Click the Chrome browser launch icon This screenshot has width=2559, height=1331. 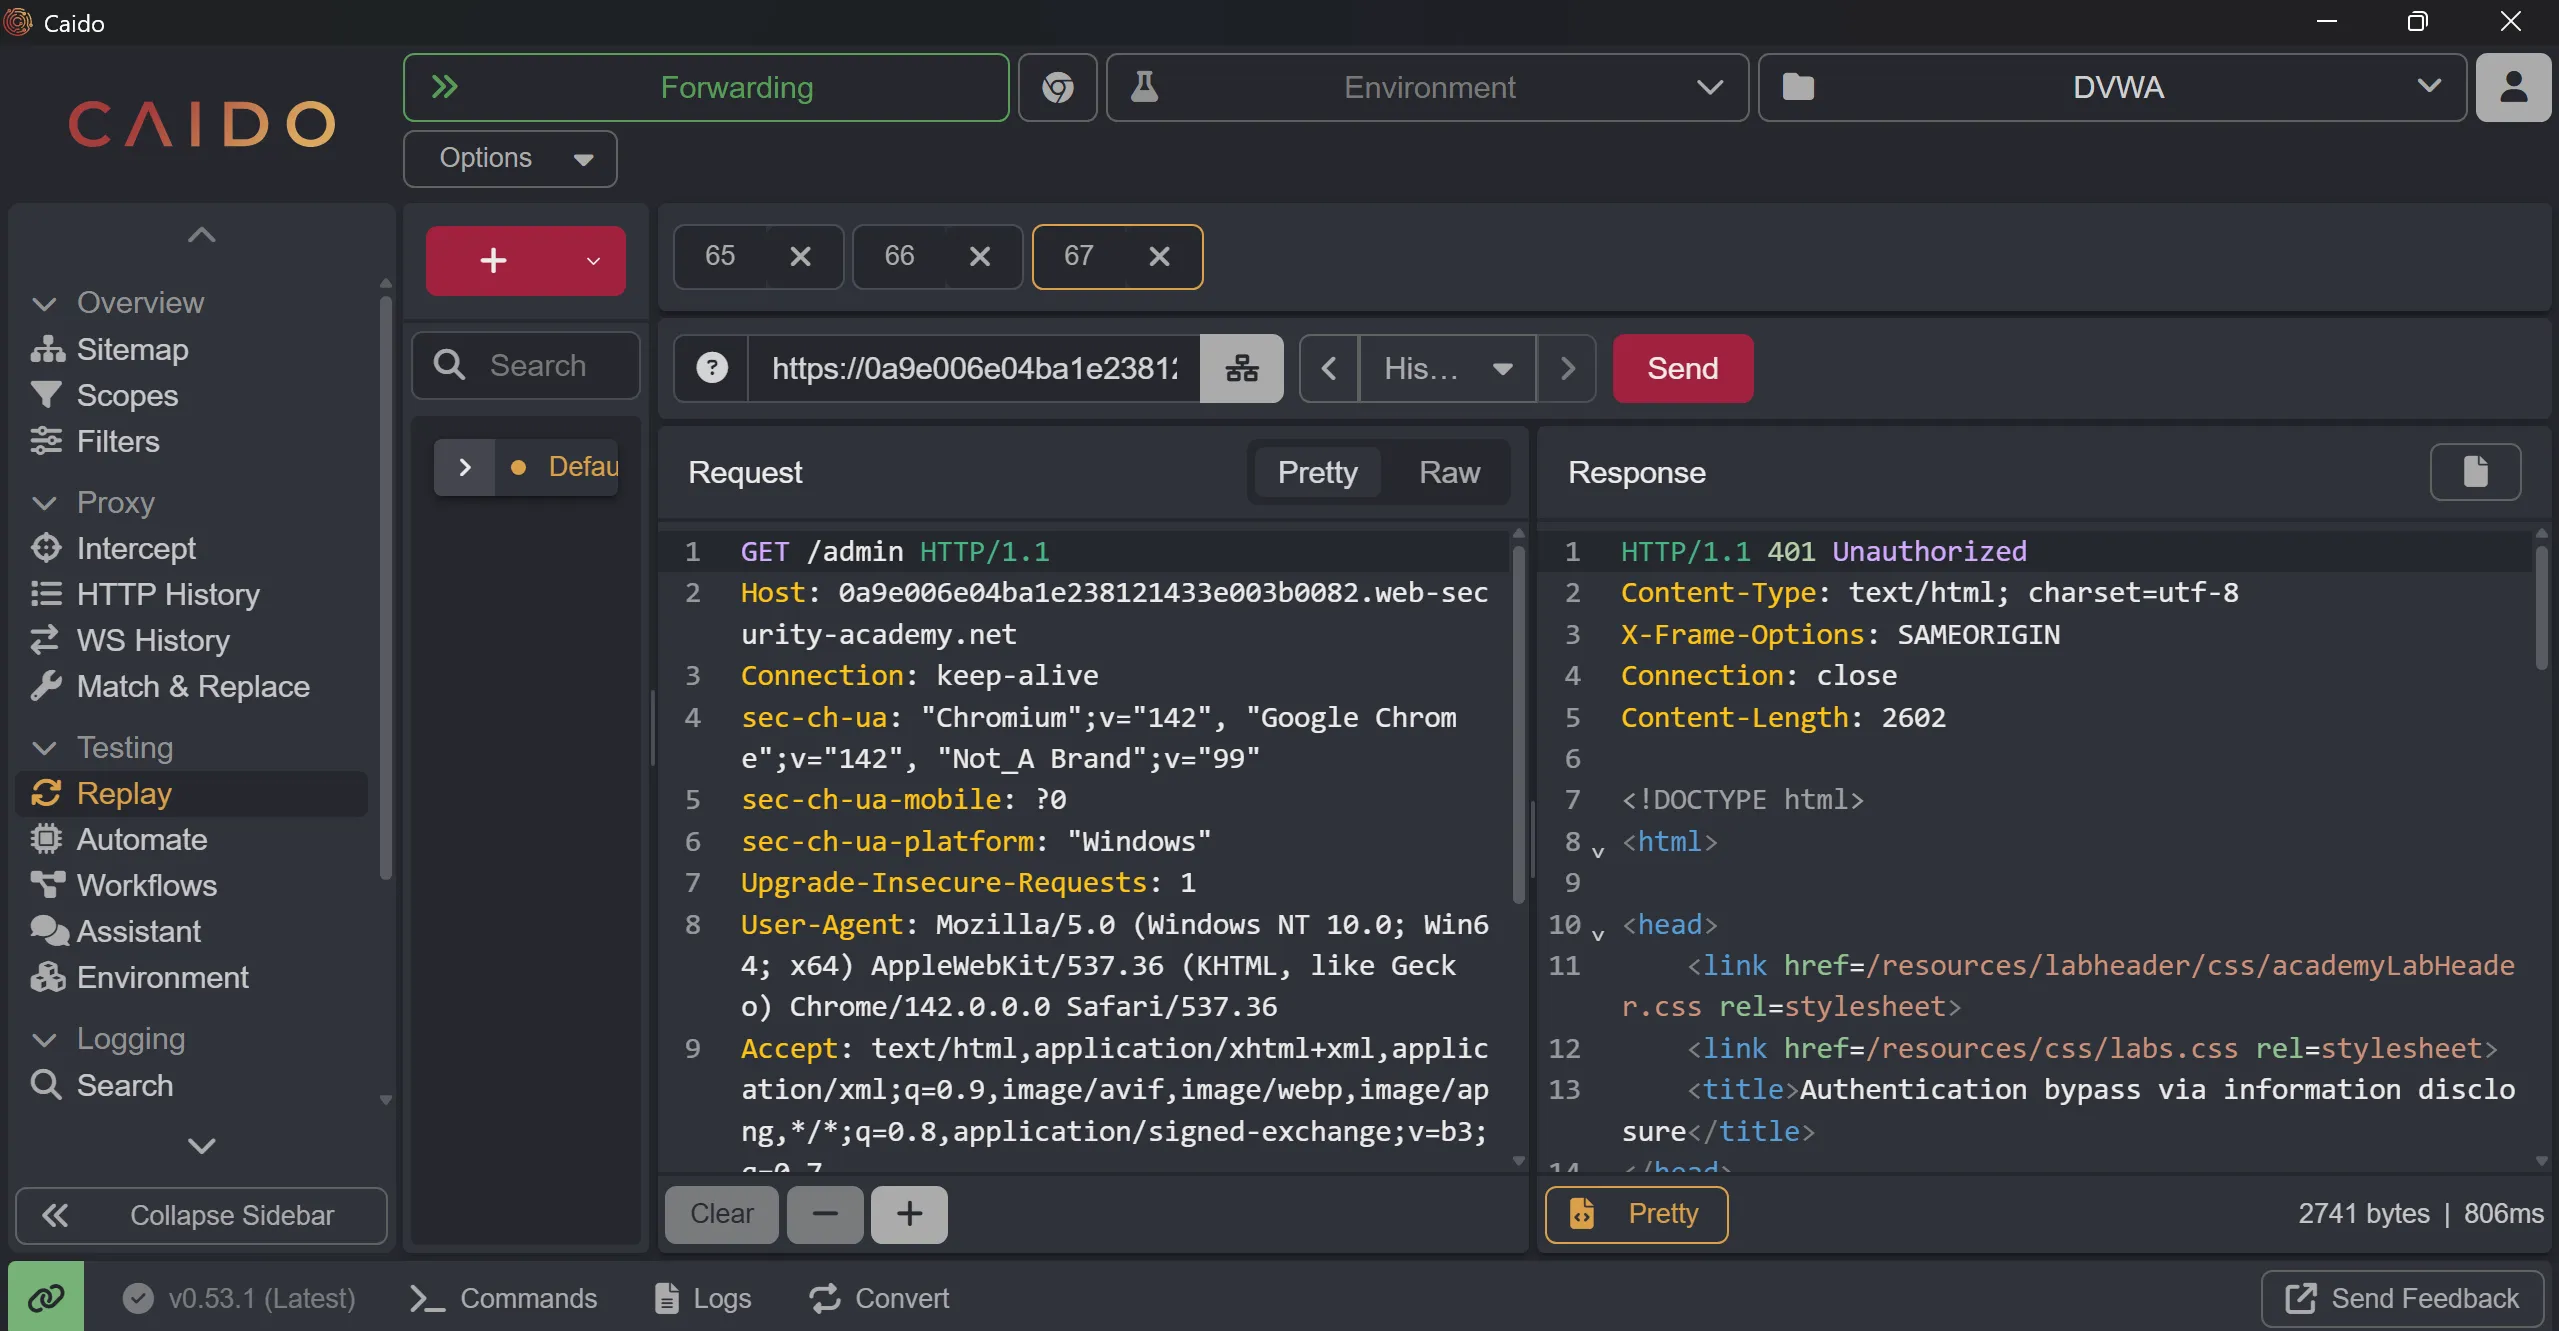[1057, 88]
